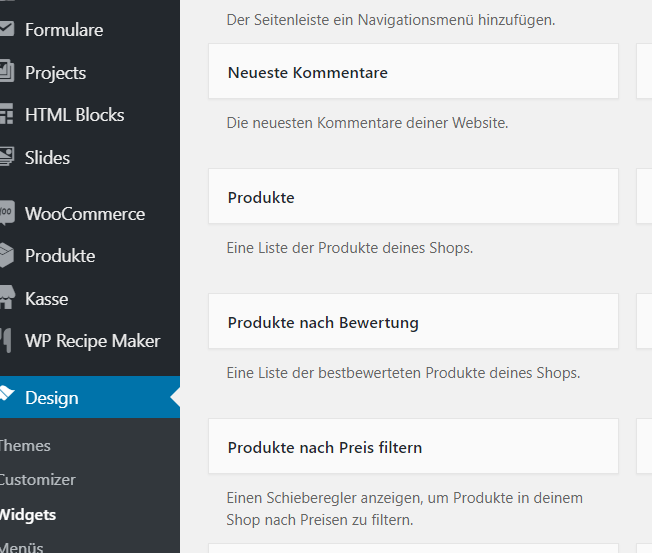The height and width of the screenshot is (553, 652).
Task: Click the Formulare envelope icon
Action: pyautogui.click(x=6, y=30)
